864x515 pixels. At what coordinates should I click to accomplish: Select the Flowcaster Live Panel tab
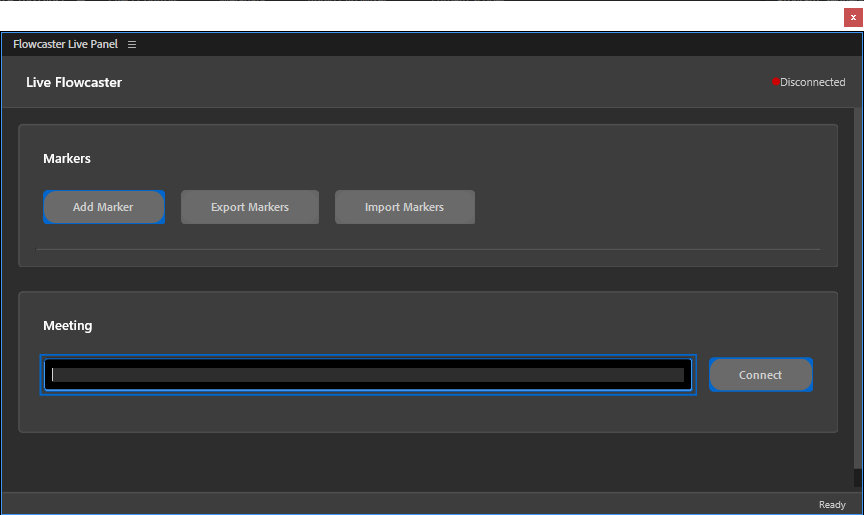pyautogui.click(x=65, y=45)
